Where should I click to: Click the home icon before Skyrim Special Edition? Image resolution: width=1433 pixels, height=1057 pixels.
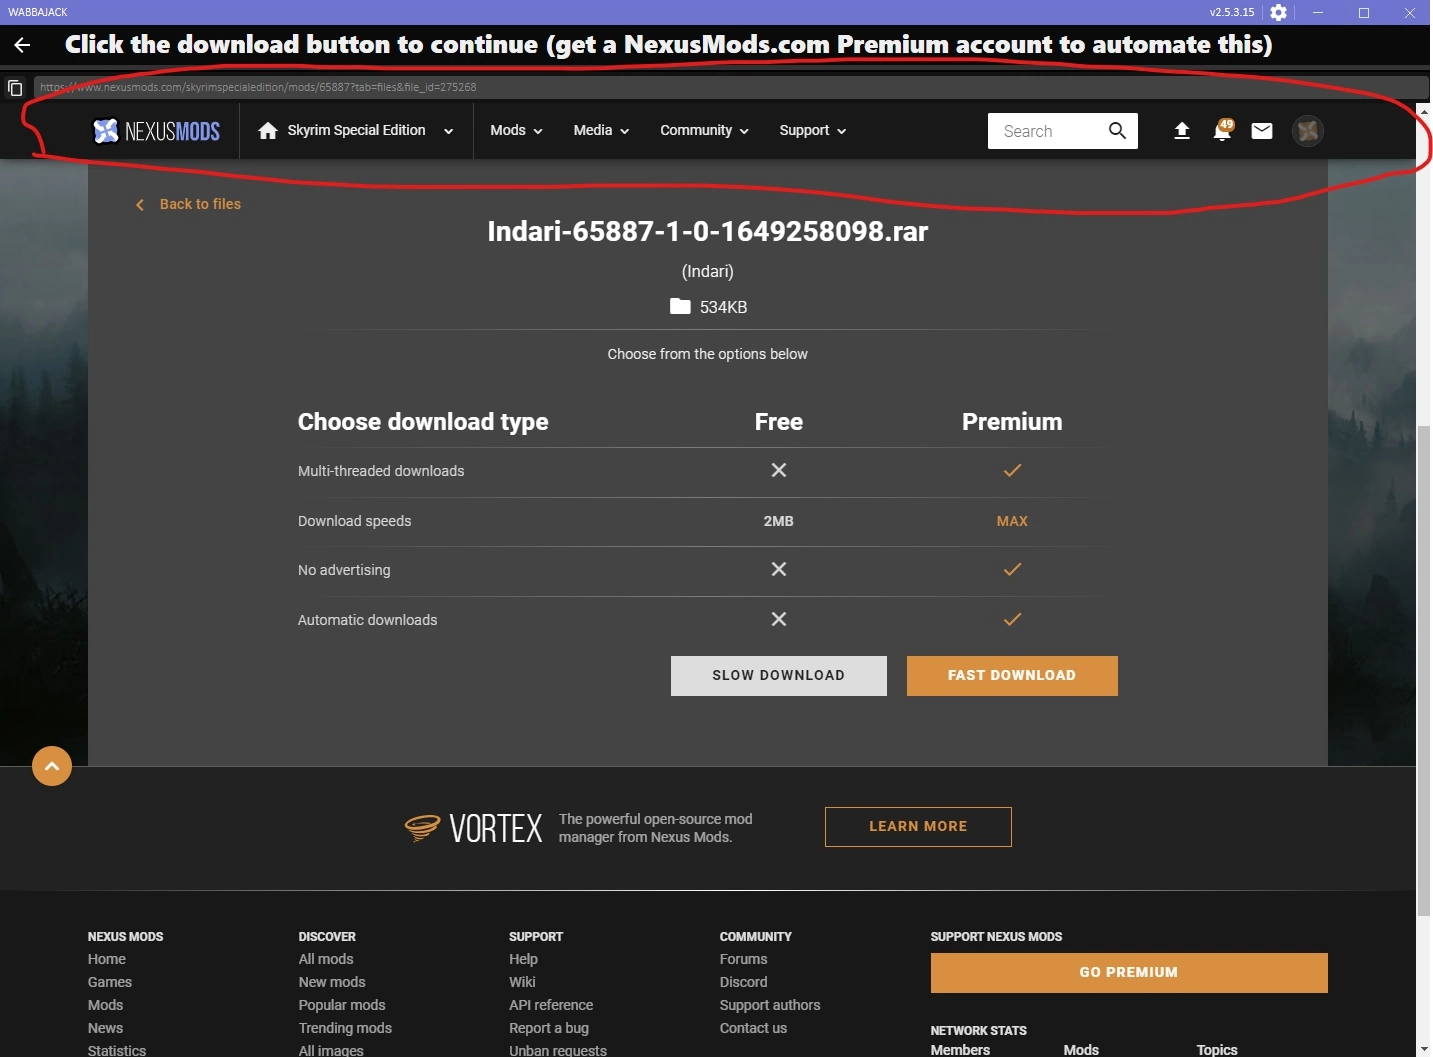pos(266,130)
